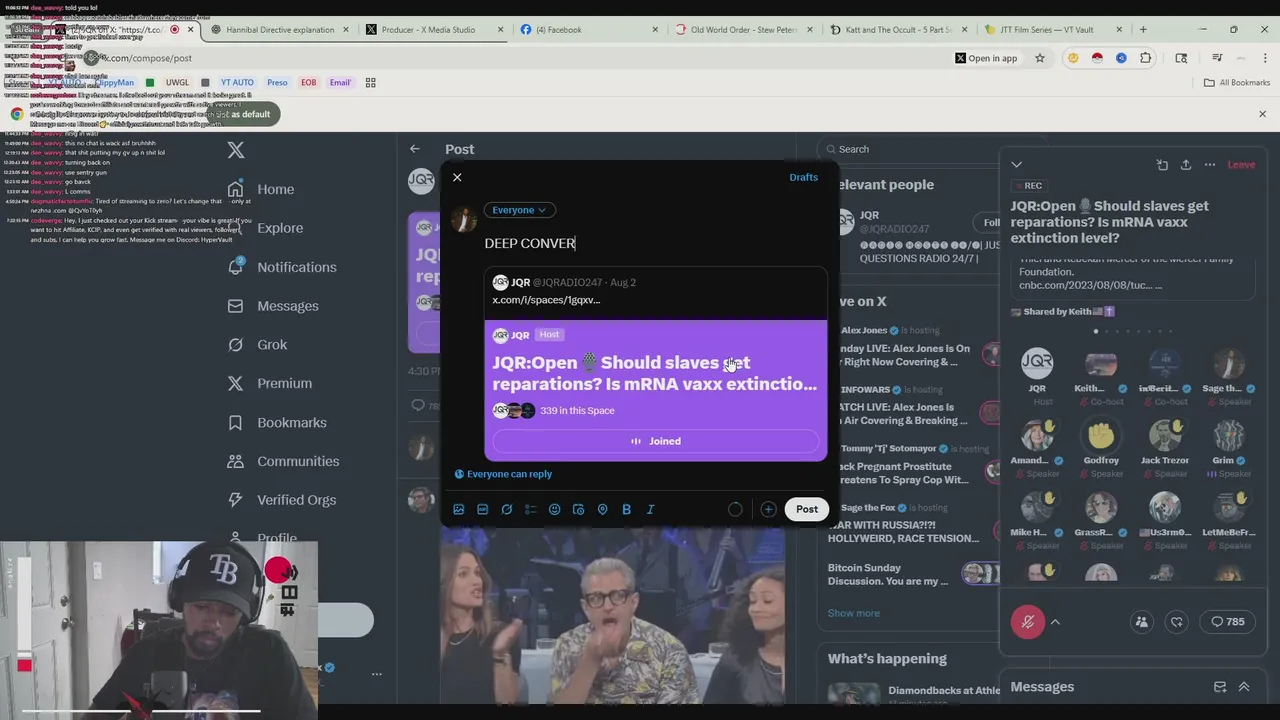Publish with the Post button
The width and height of the screenshot is (1280, 720).
click(x=807, y=509)
